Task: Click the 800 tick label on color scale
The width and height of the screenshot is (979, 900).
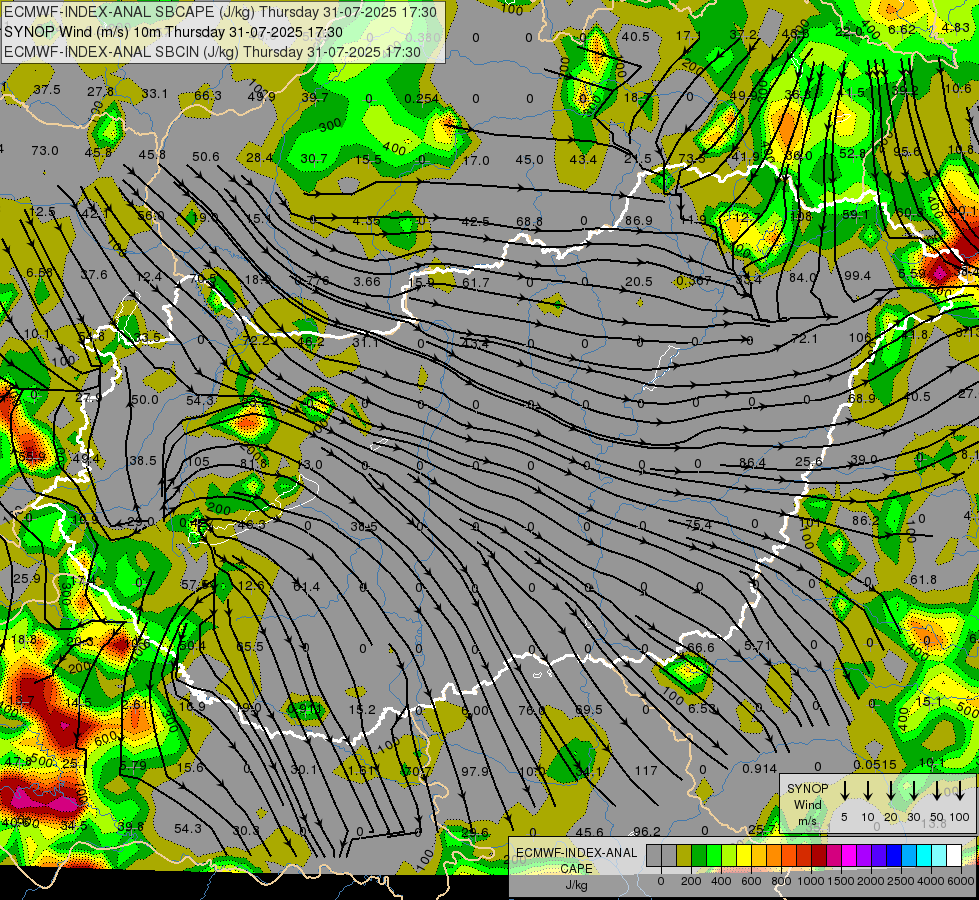Action: click(781, 881)
